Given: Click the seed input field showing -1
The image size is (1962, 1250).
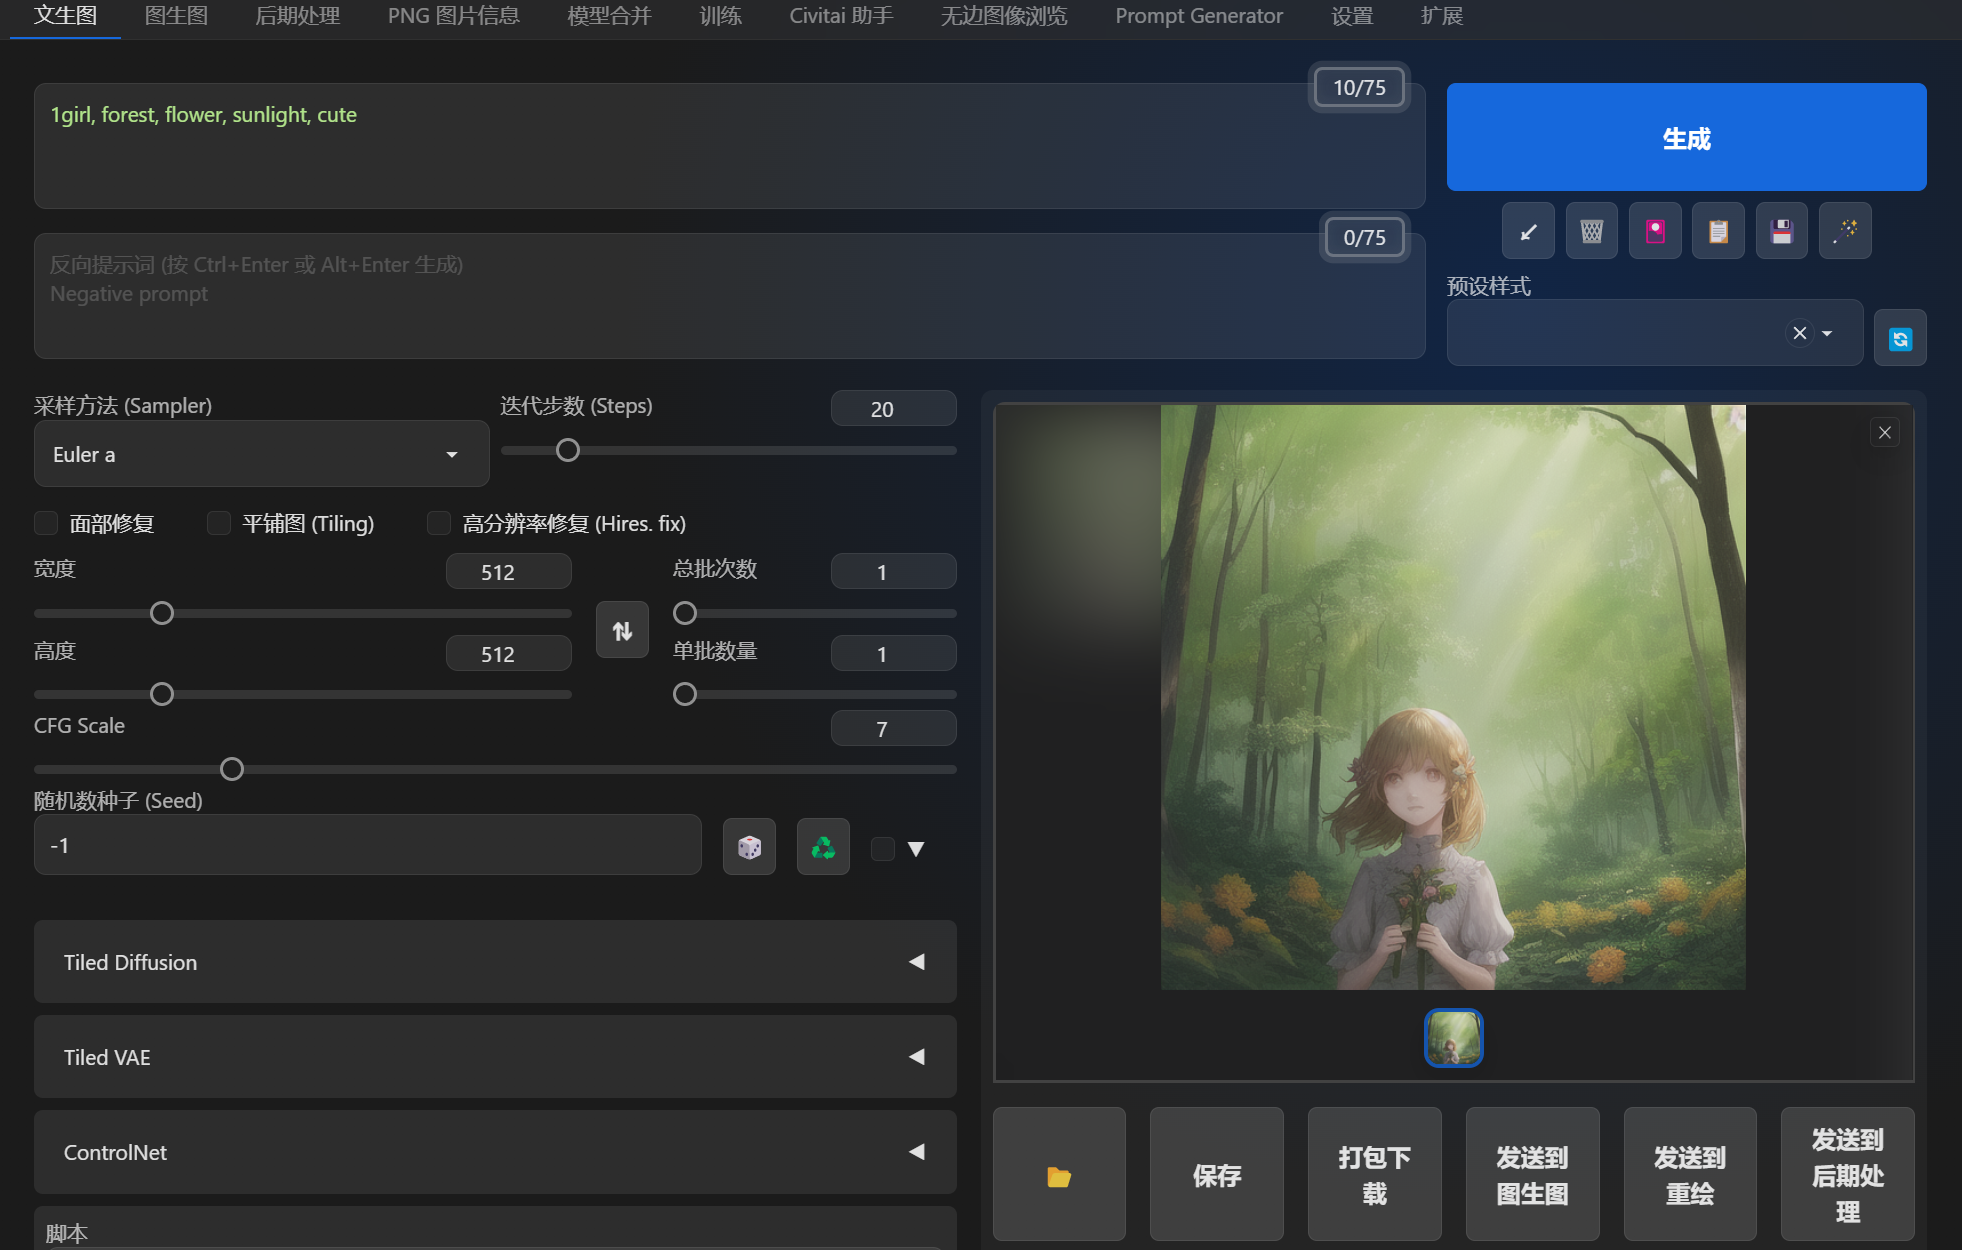Looking at the screenshot, I should tap(367, 845).
